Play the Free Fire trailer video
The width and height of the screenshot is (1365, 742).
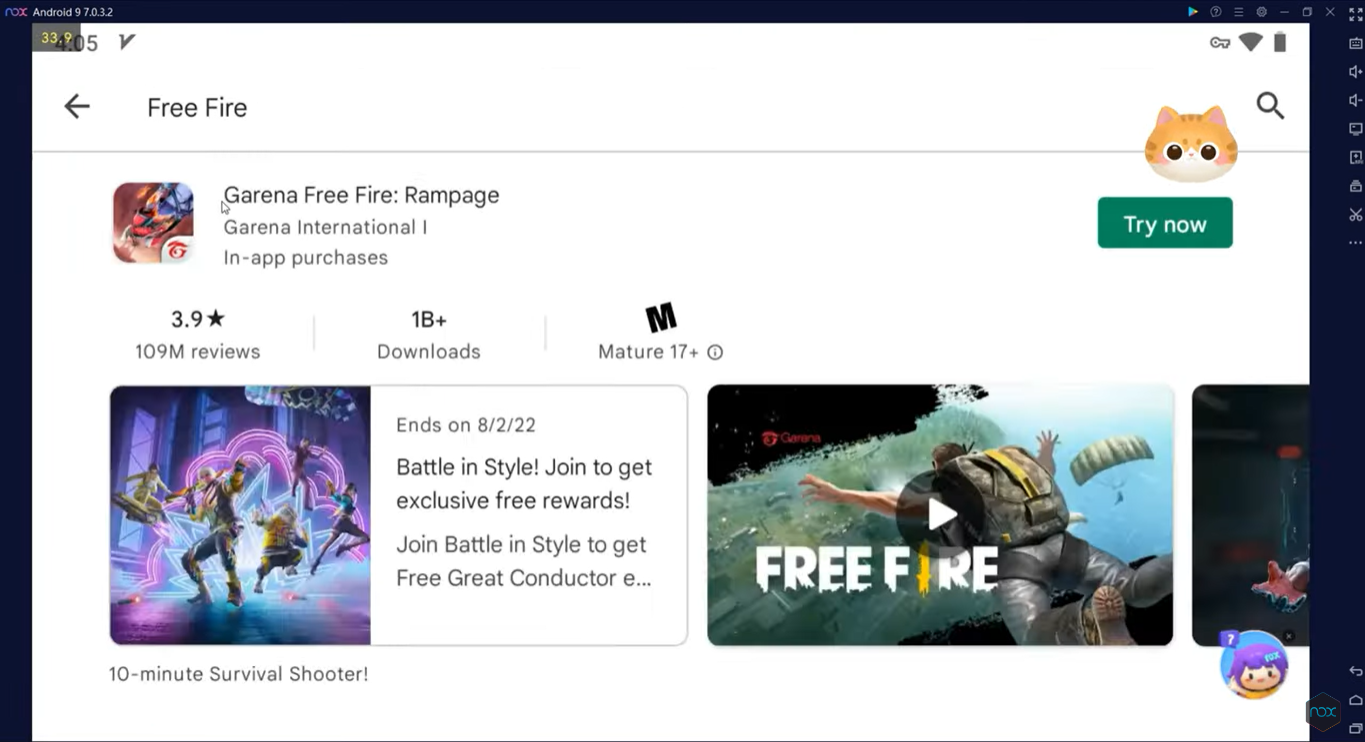tap(940, 515)
